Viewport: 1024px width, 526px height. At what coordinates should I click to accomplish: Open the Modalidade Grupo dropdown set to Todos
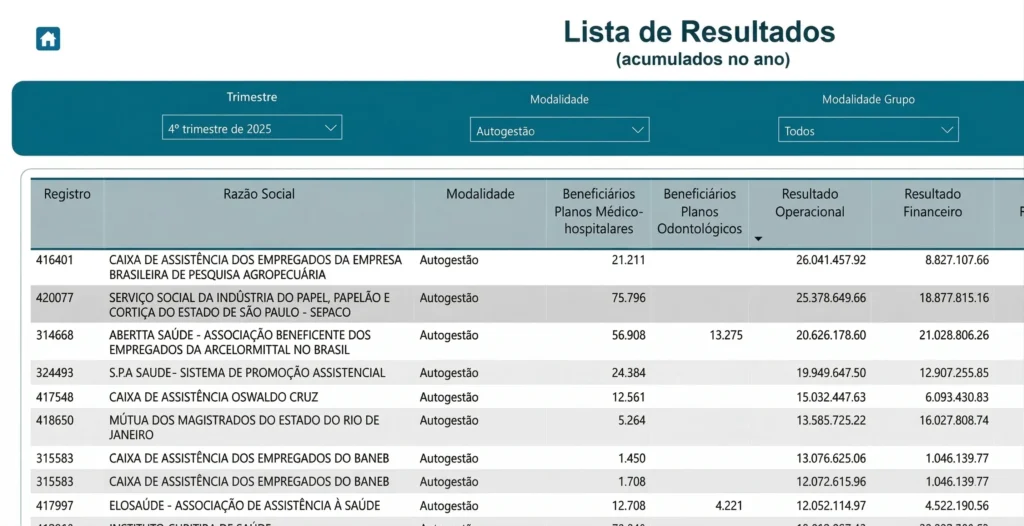[868, 130]
